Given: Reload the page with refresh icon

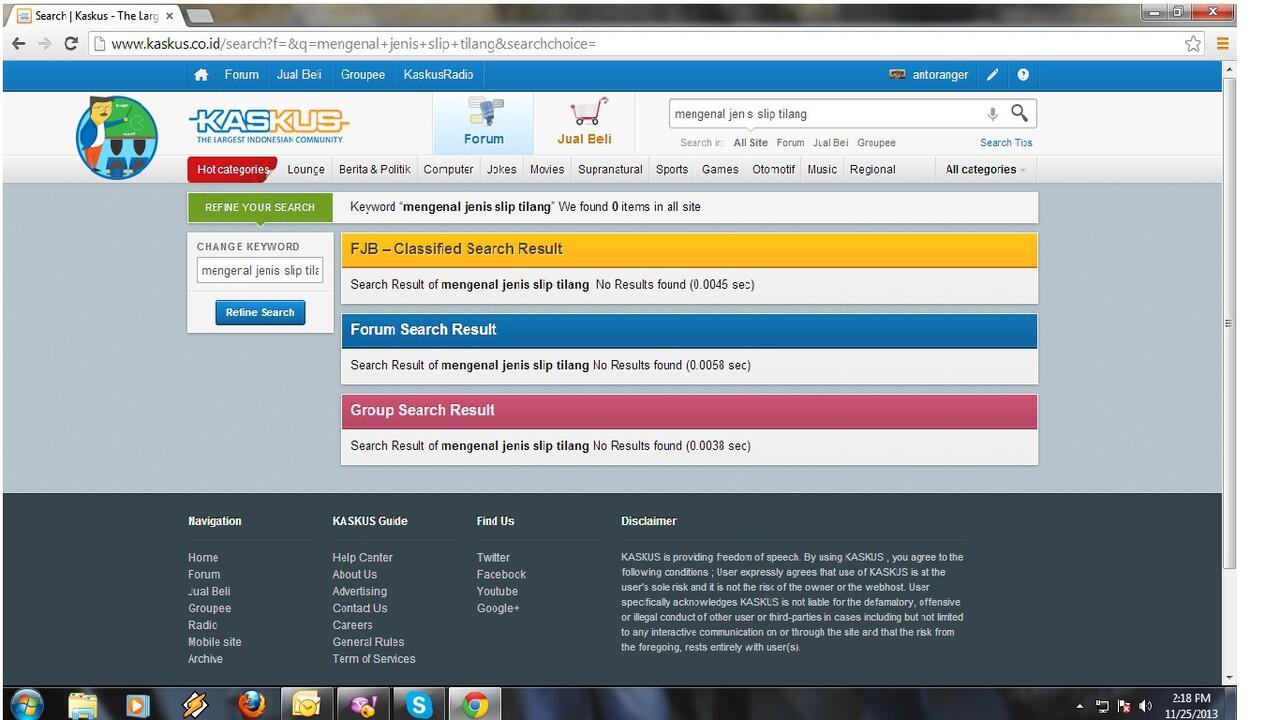Looking at the screenshot, I should [x=70, y=44].
